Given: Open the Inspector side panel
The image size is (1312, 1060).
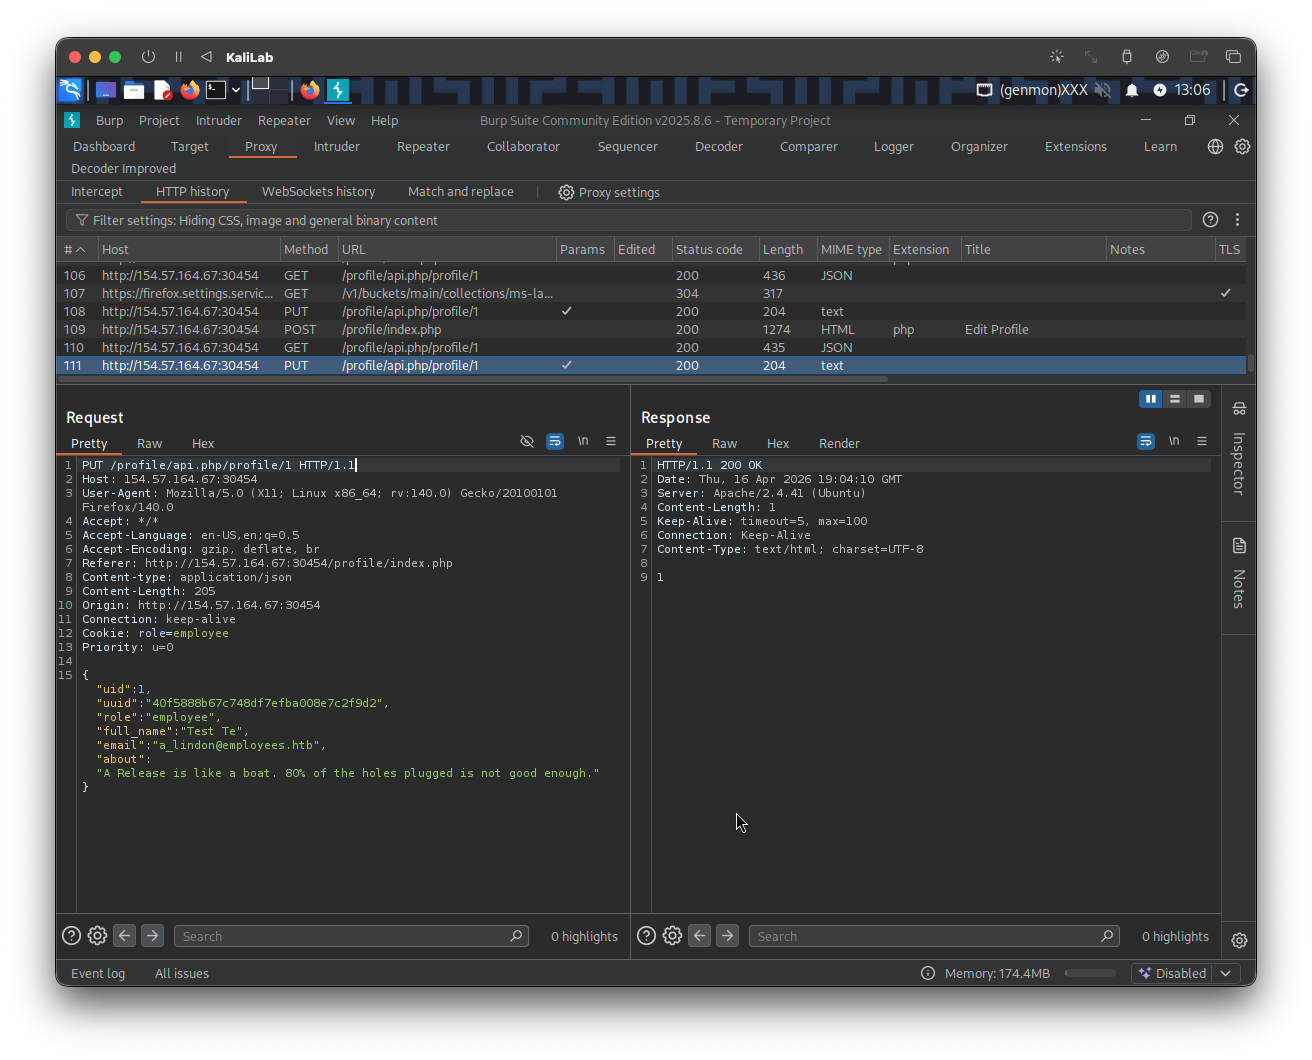Looking at the screenshot, I should 1239,450.
